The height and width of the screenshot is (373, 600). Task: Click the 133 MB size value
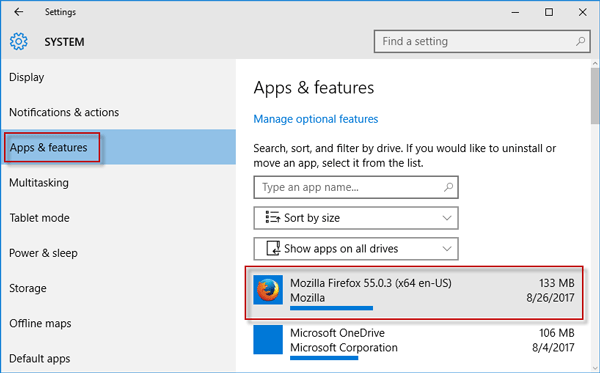(x=557, y=283)
